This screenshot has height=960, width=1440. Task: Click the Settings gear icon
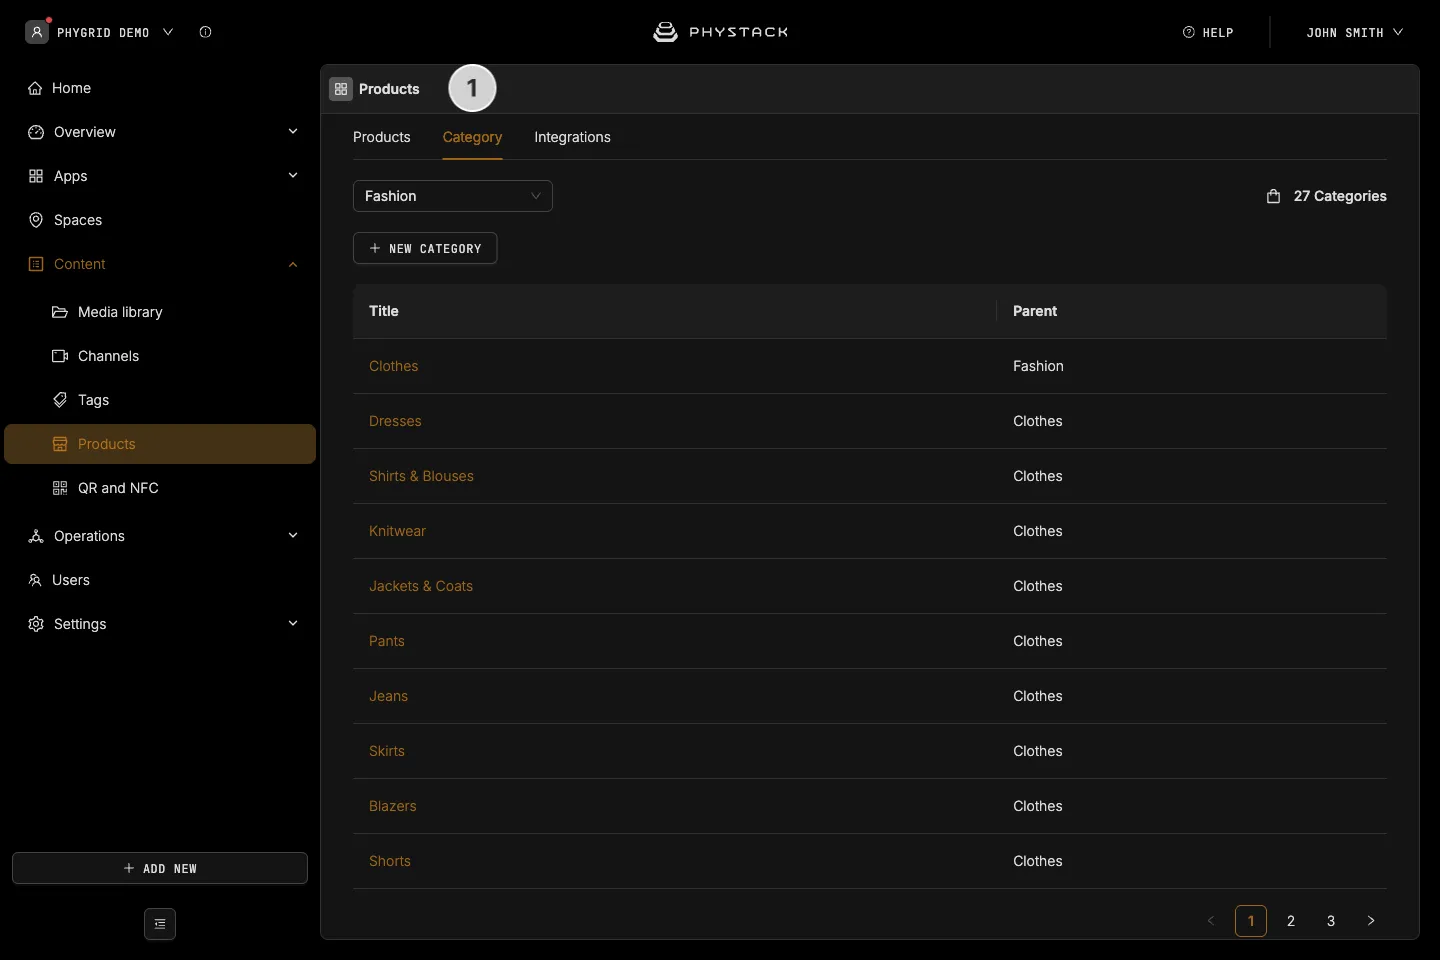36,624
